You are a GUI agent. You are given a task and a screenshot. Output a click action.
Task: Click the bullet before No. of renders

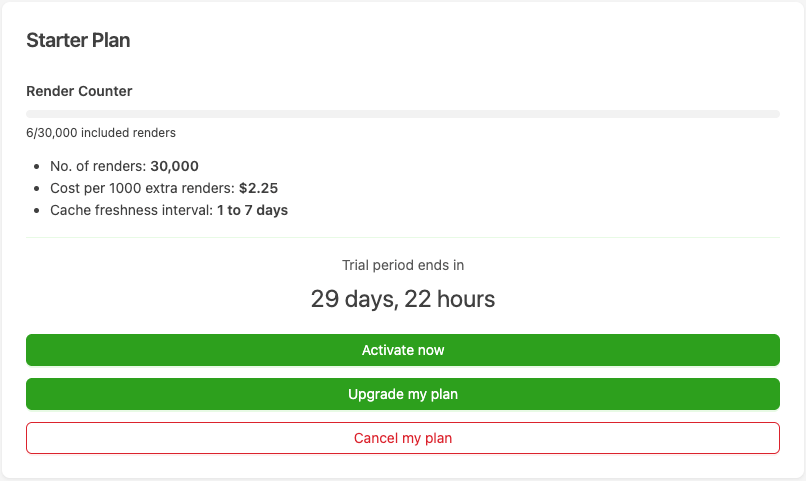[x=36, y=166]
